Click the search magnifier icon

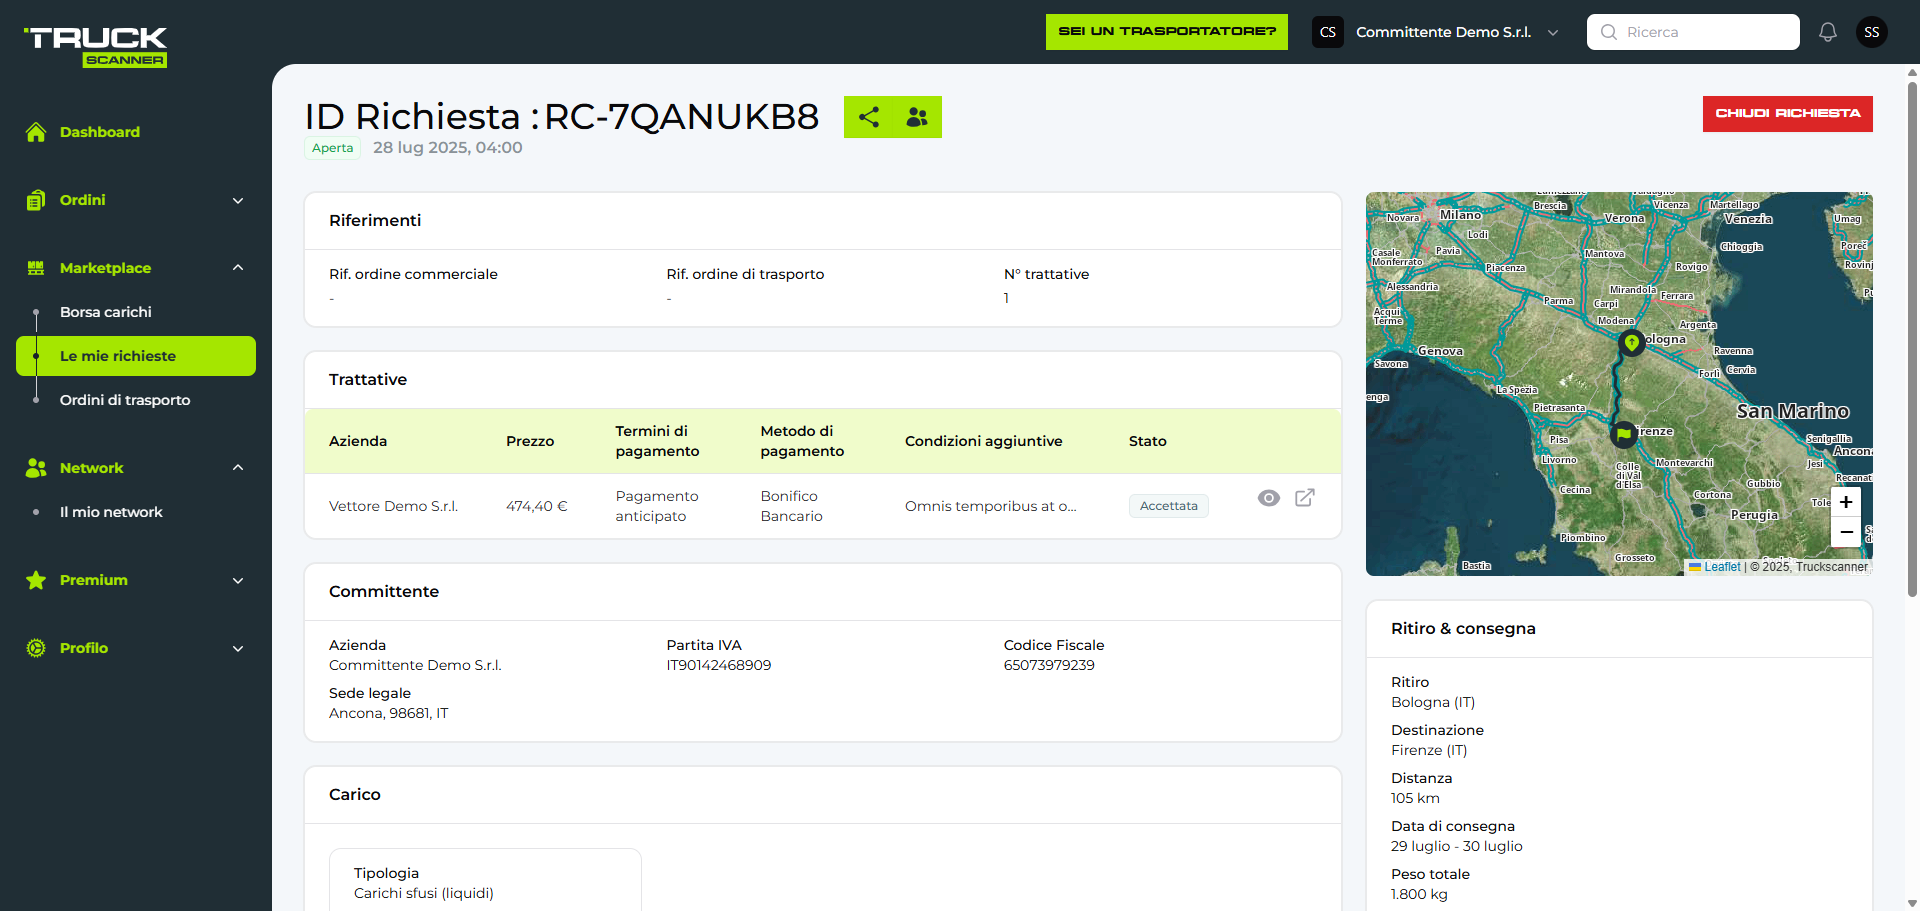point(1609,32)
